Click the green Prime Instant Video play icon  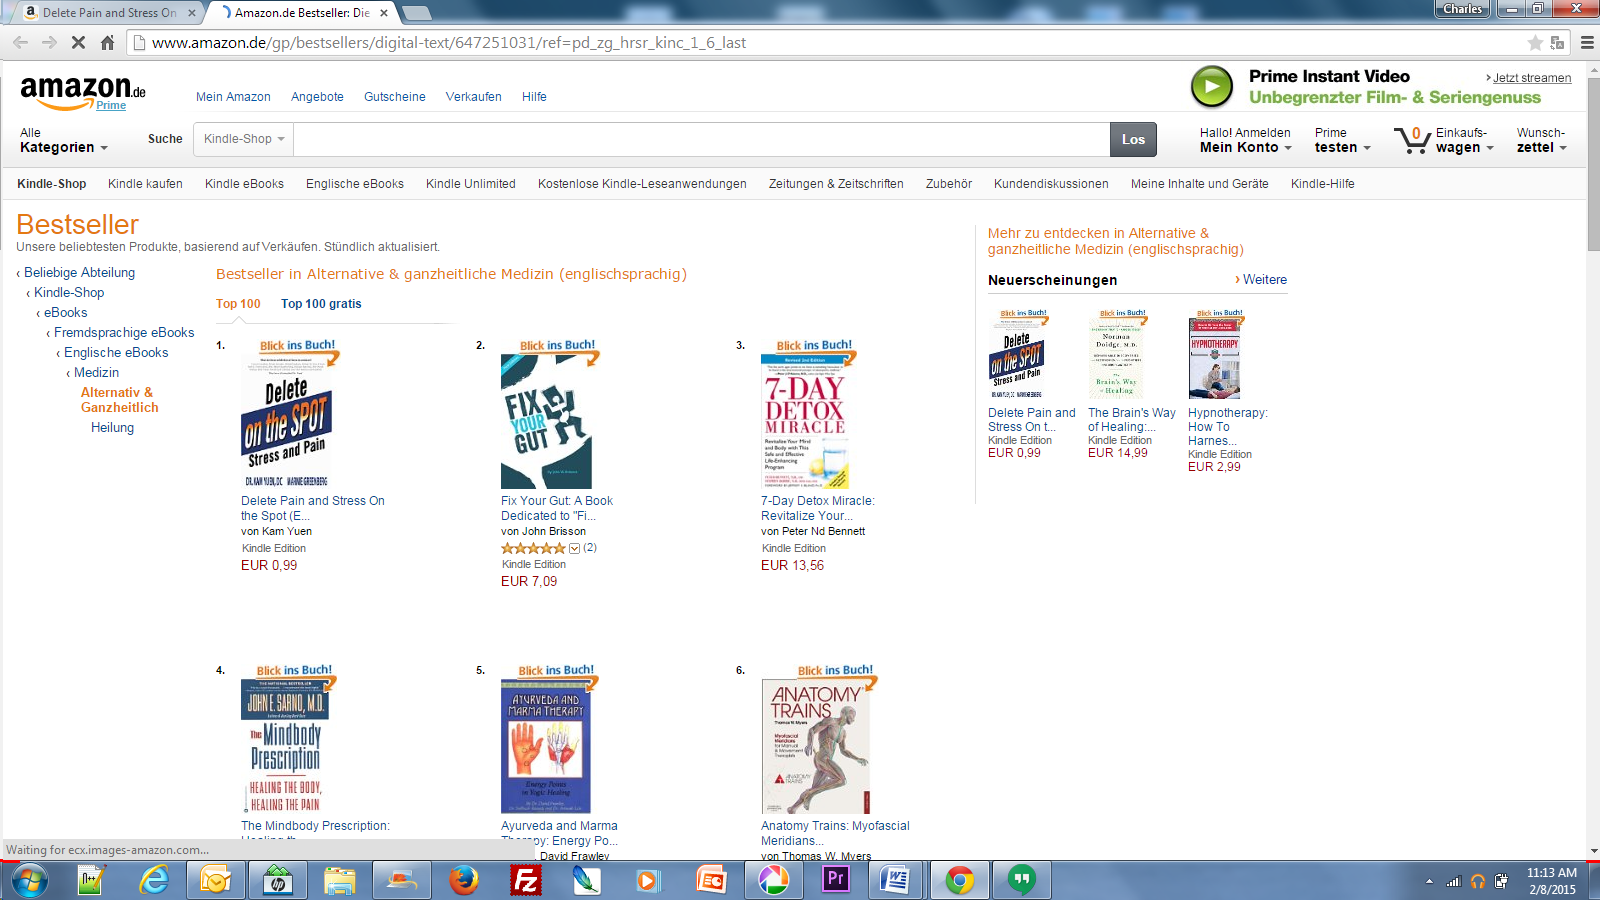(1212, 87)
